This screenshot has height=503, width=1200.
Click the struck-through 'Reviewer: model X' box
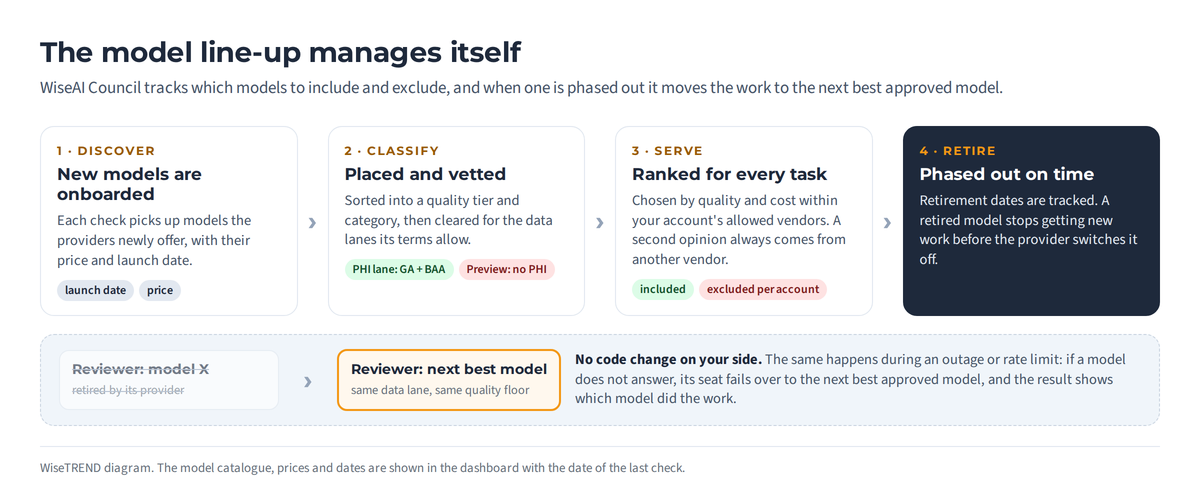pos(169,379)
